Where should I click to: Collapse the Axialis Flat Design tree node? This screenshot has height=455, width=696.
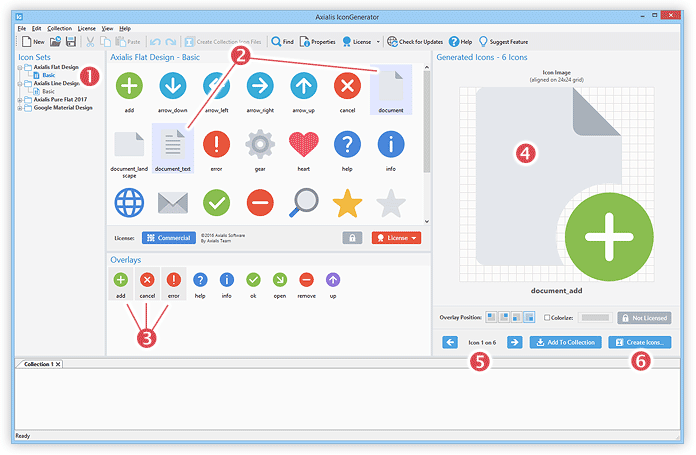[x=20, y=67]
